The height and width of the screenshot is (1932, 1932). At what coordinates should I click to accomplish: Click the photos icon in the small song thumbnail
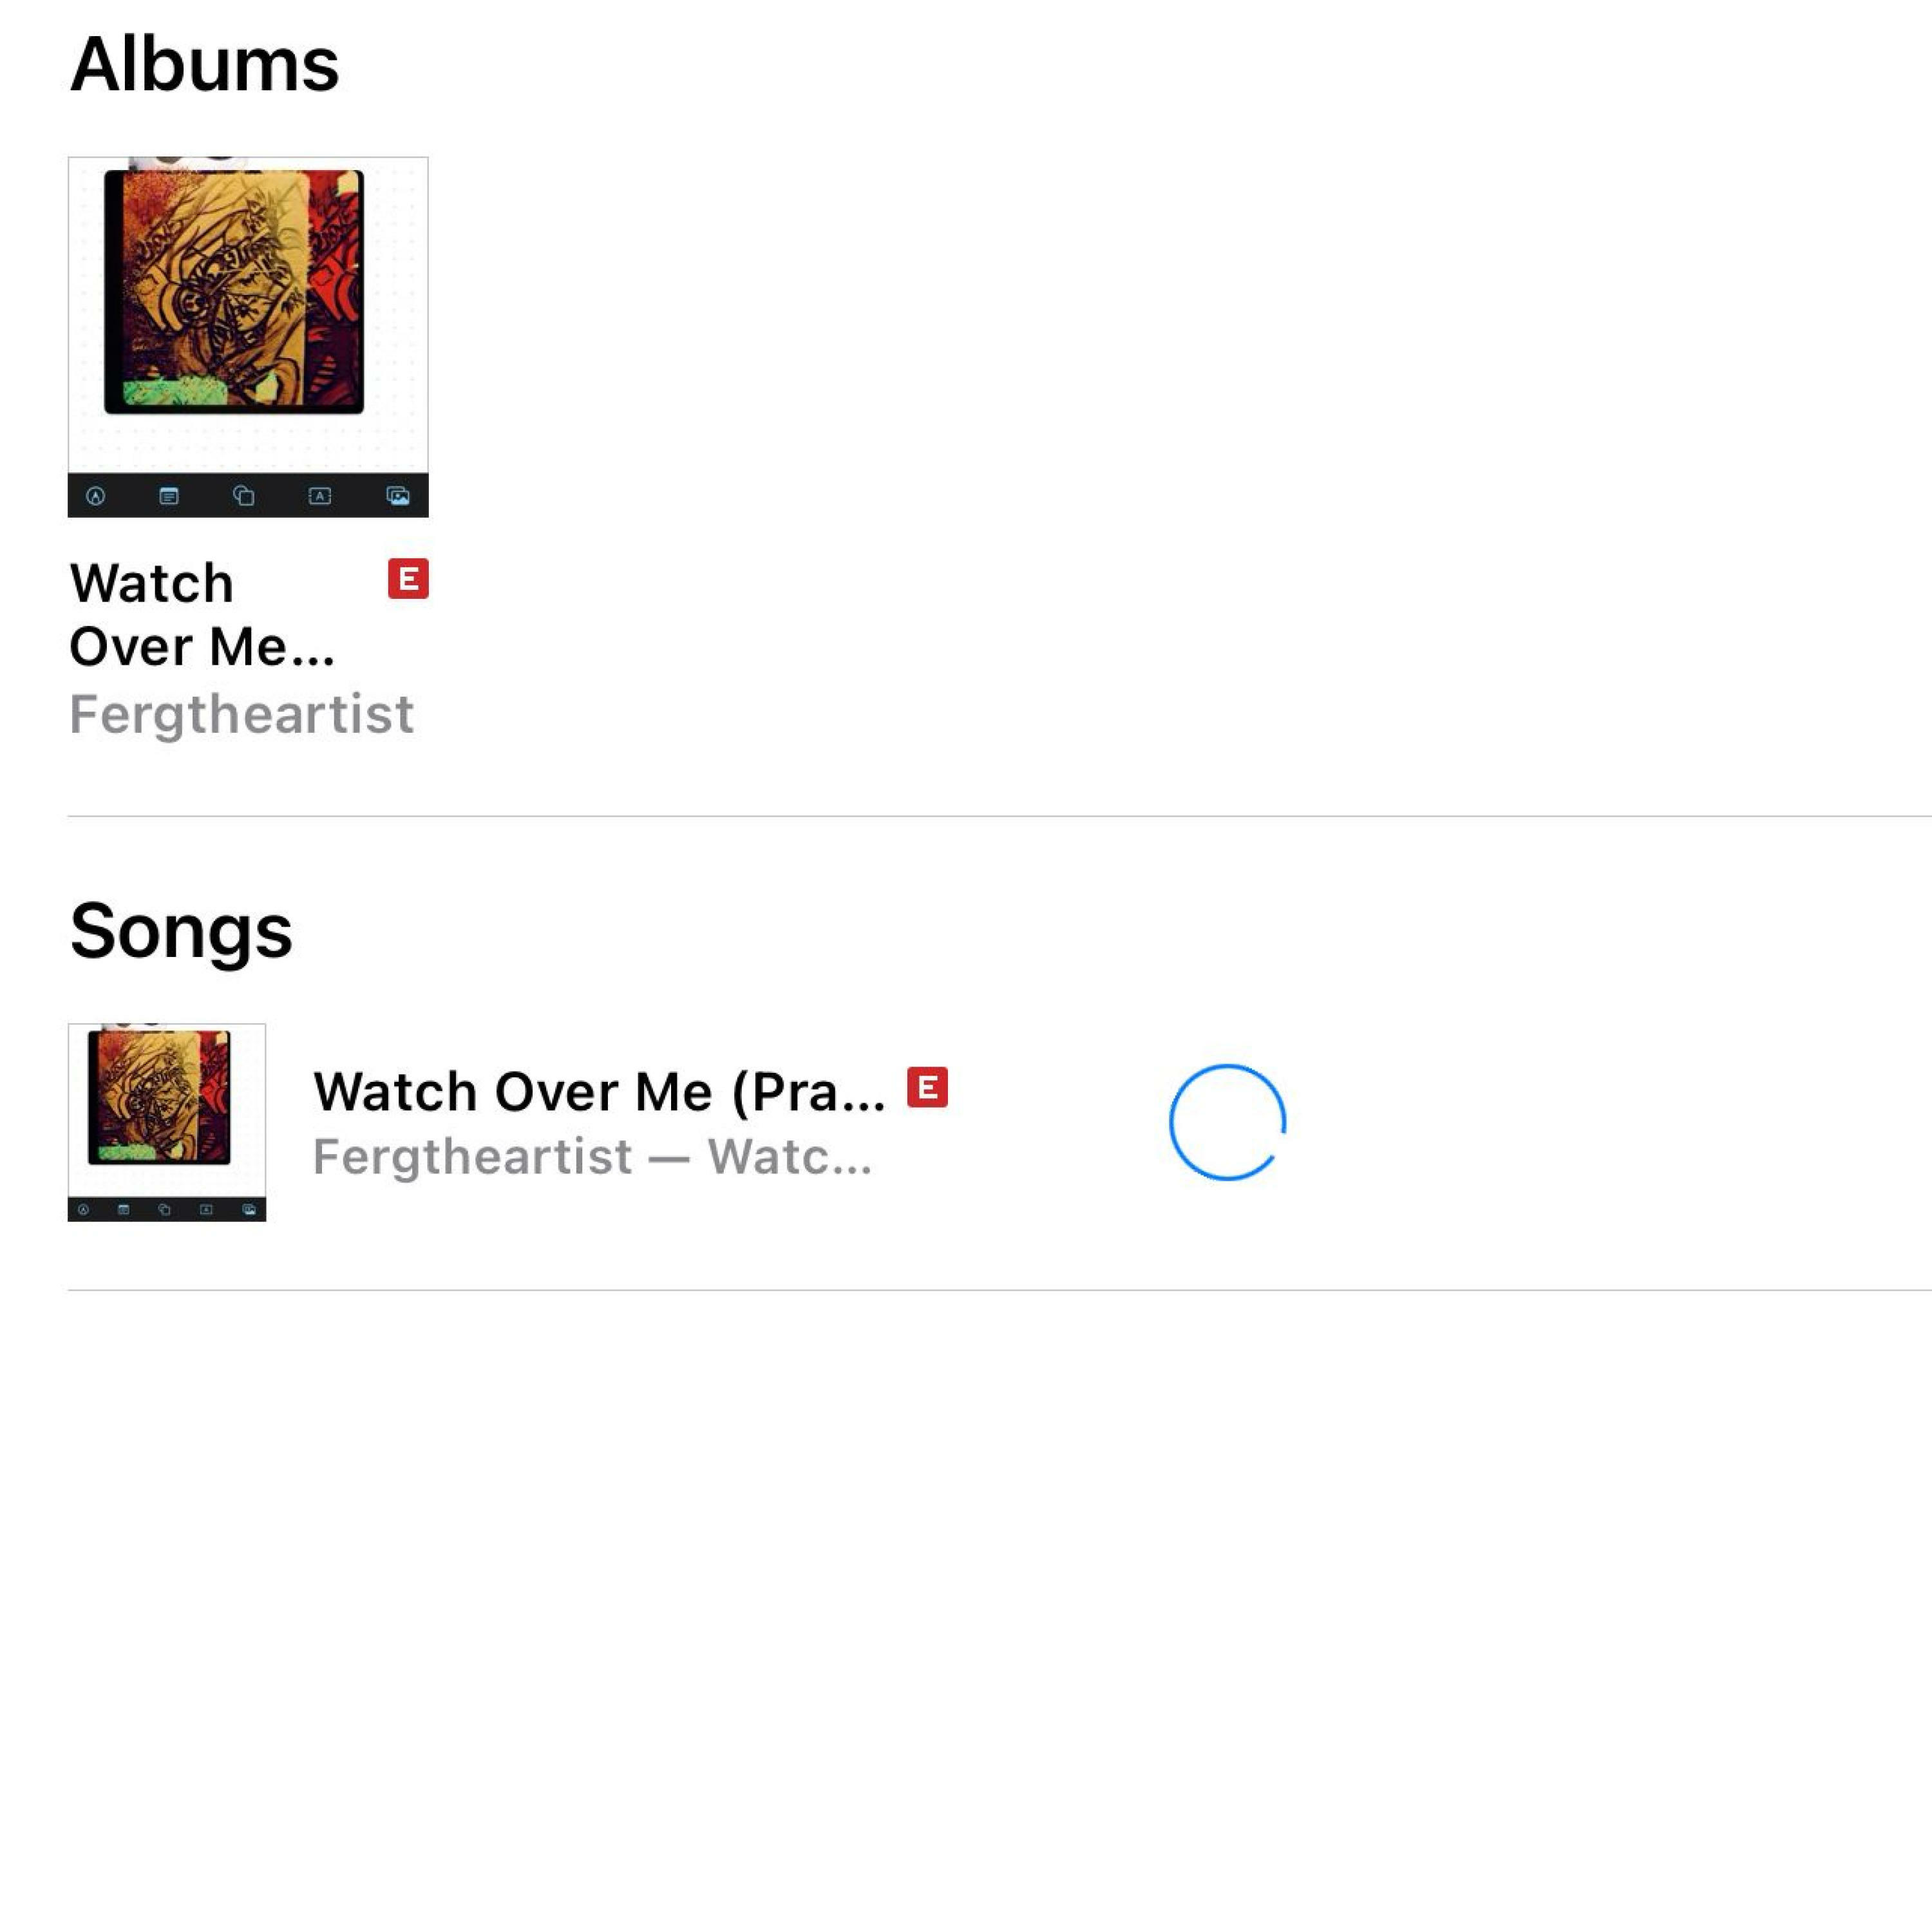tap(249, 1210)
